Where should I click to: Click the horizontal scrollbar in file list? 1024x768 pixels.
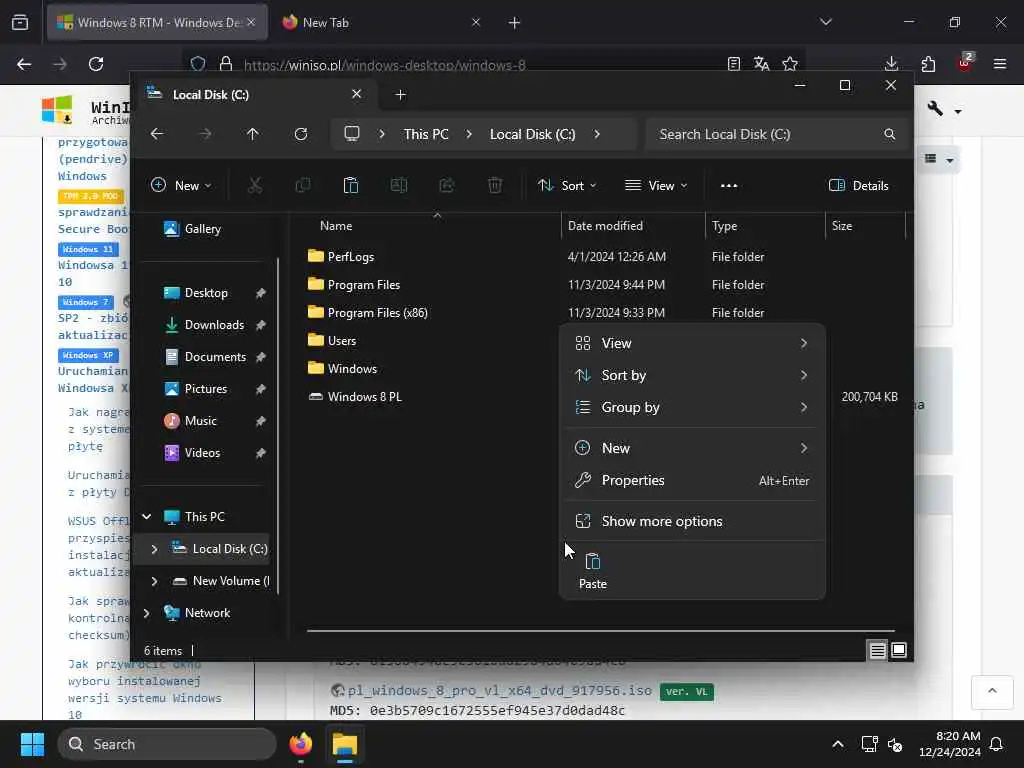pyautogui.click(x=601, y=631)
